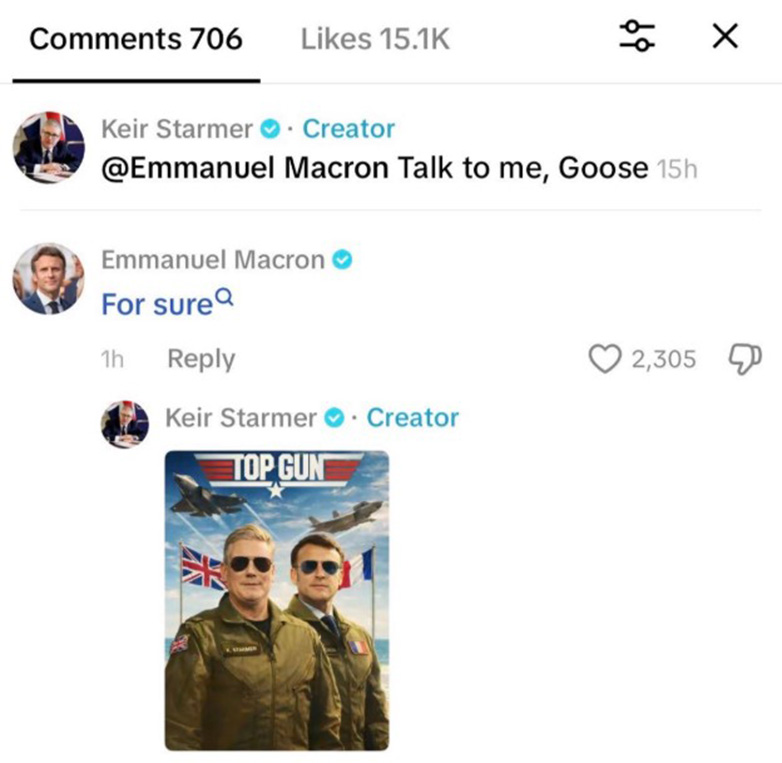Open the comment filter settings icon
782x763 pixels.
[x=637, y=38]
